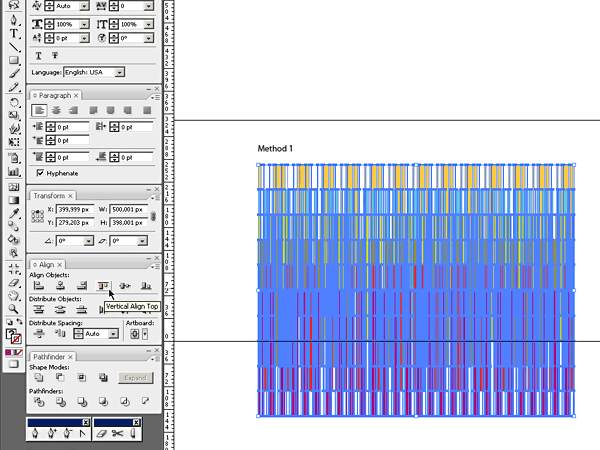Image resolution: width=600 pixels, height=450 pixels.
Task: Click the Divide pathfinder icon
Action: click(x=39, y=402)
